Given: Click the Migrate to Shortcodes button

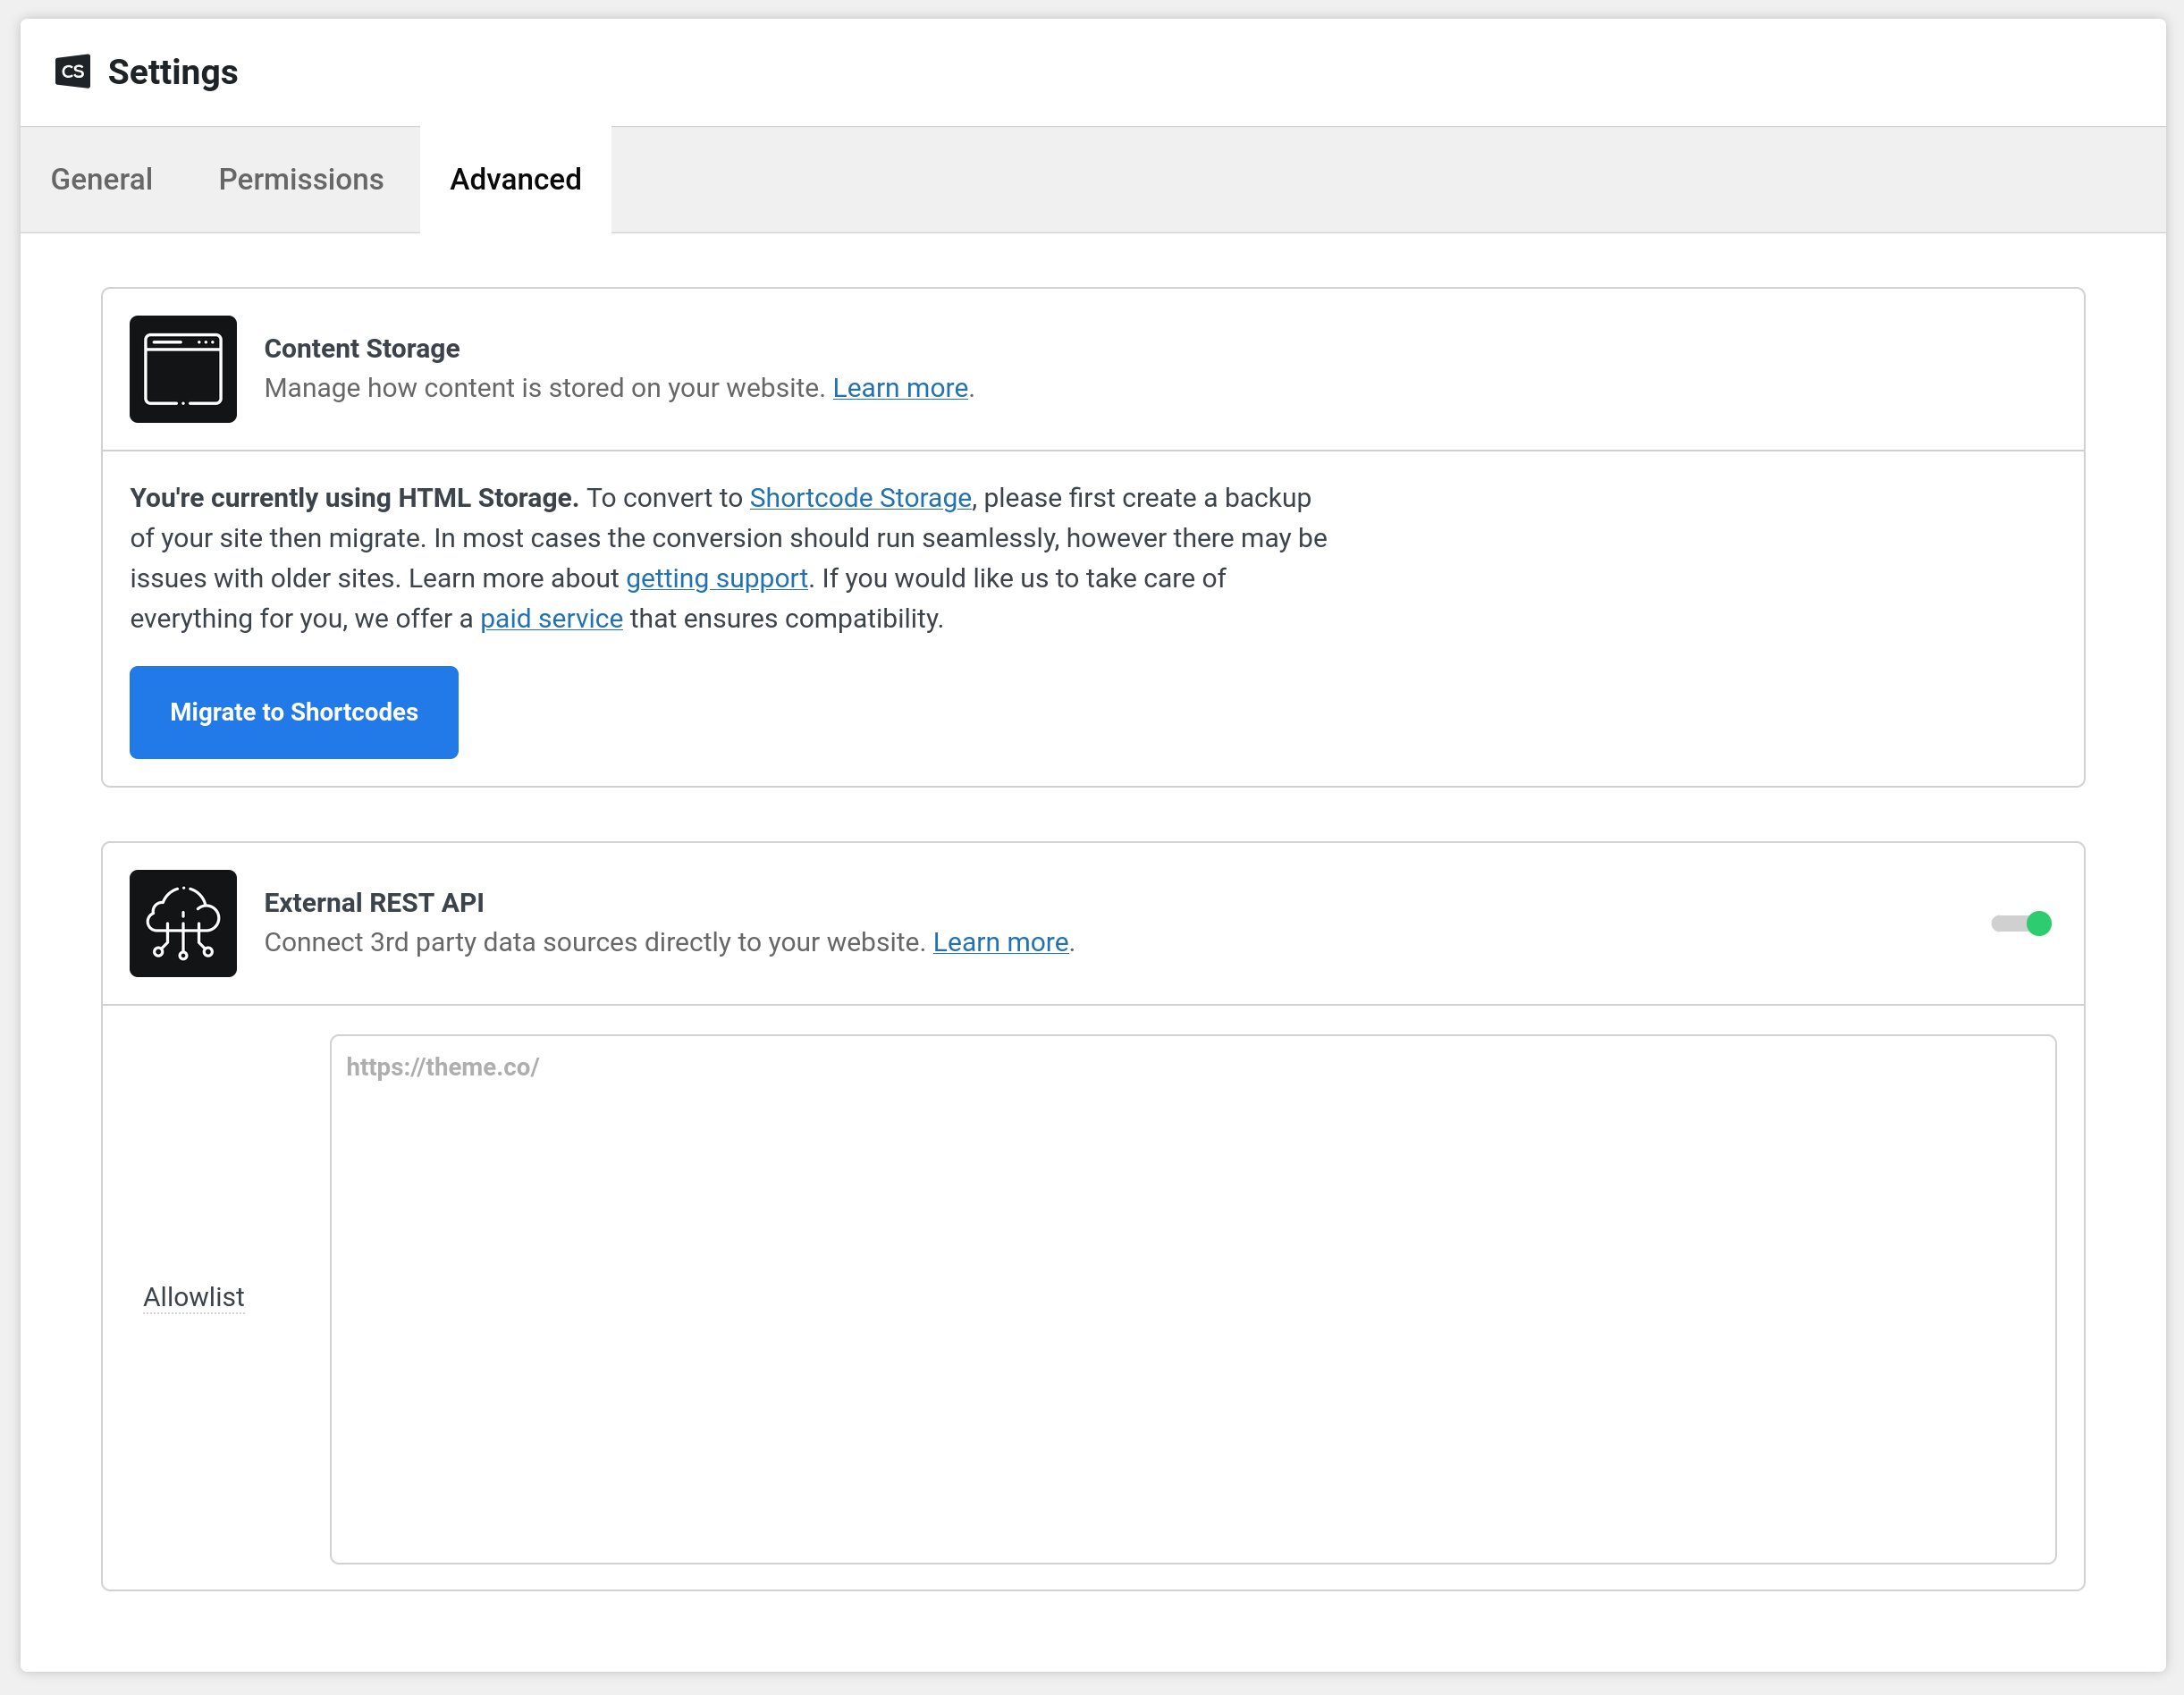Looking at the screenshot, I should 293,712.
